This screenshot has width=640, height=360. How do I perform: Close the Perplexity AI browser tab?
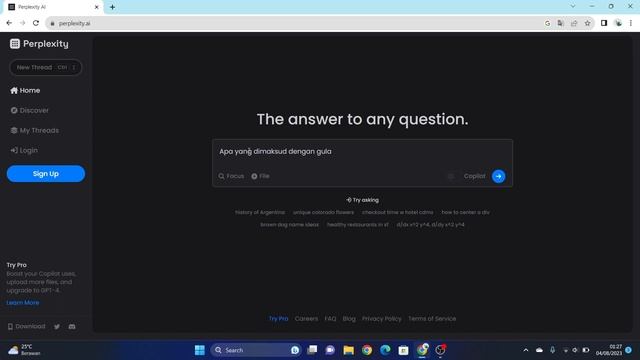coord(97,7)
